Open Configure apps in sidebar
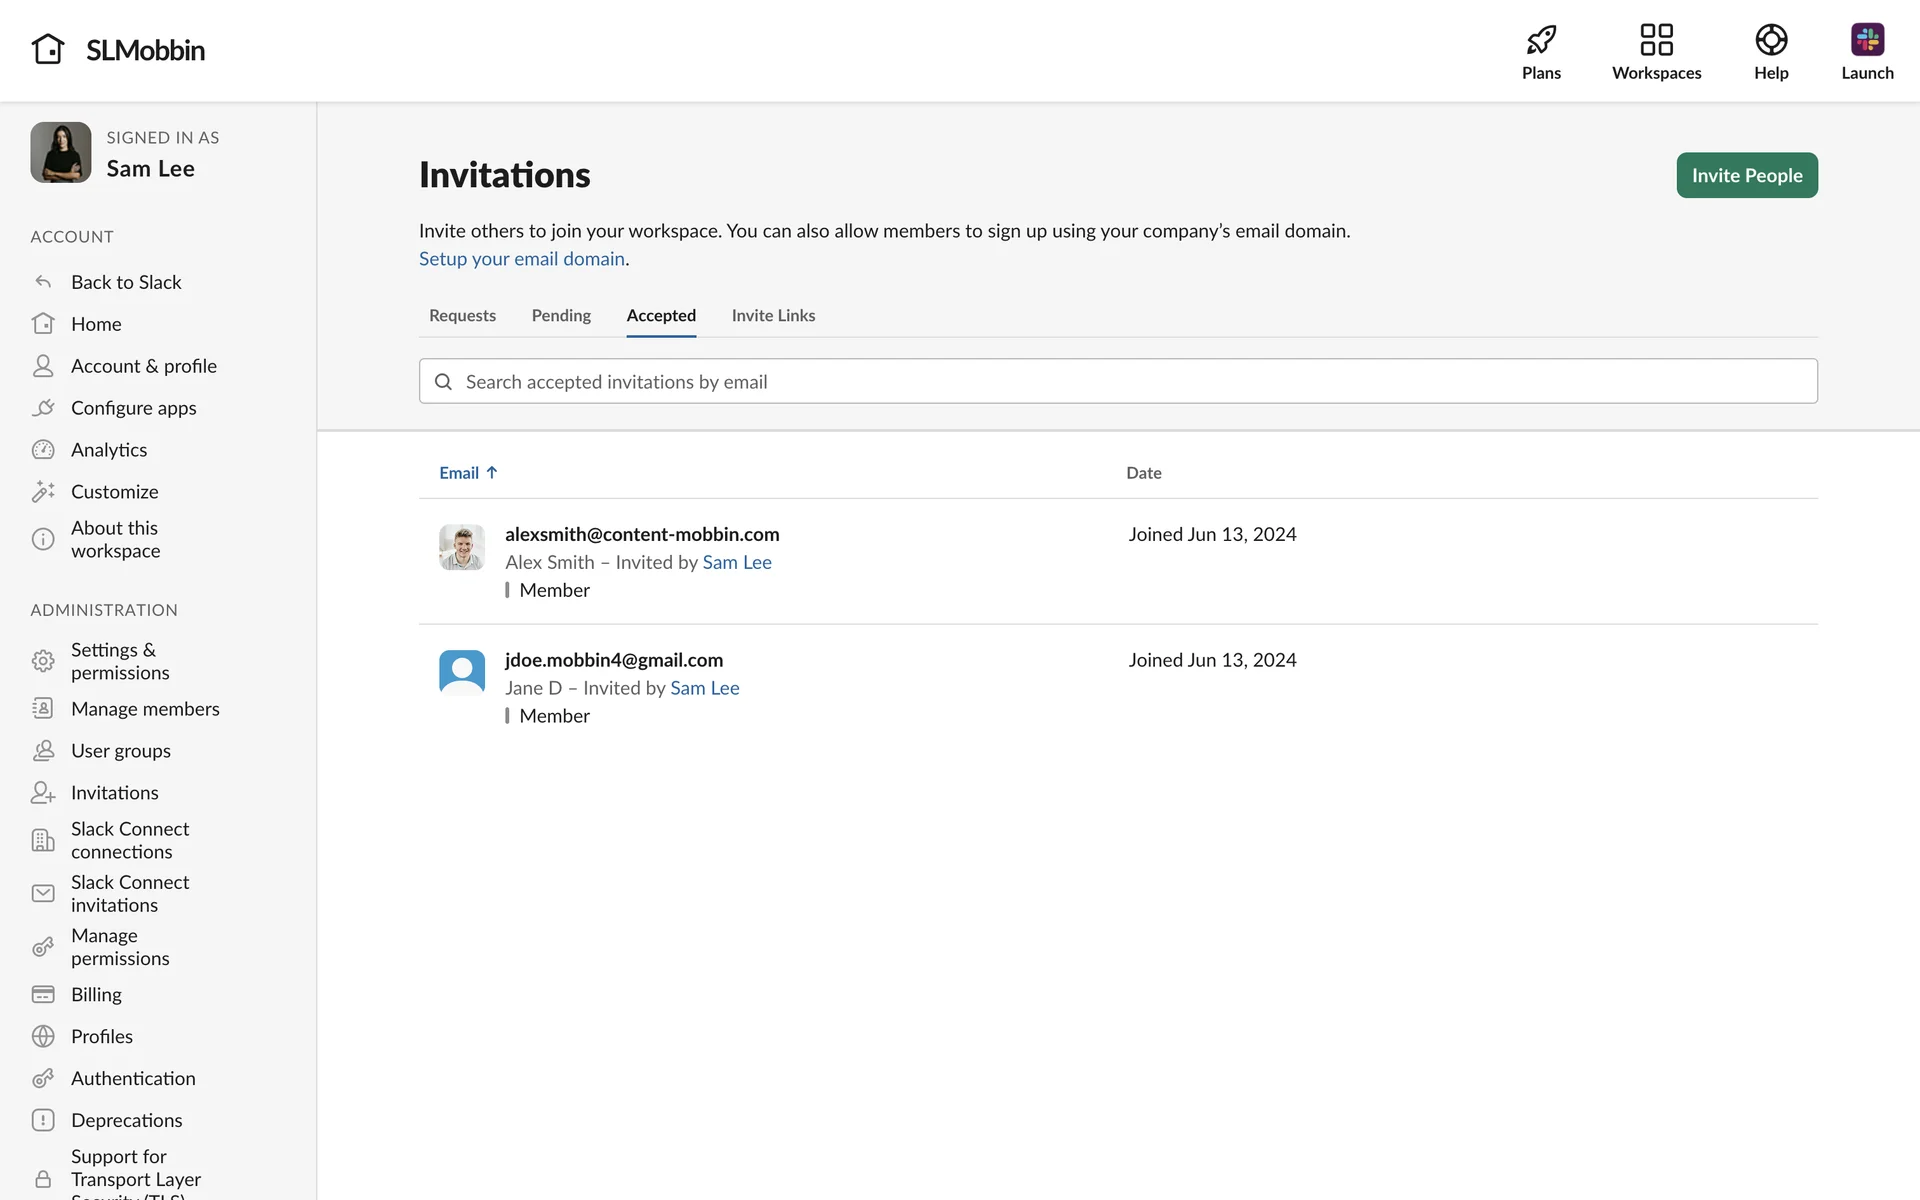1920x1200 pixels. point(133,408)
